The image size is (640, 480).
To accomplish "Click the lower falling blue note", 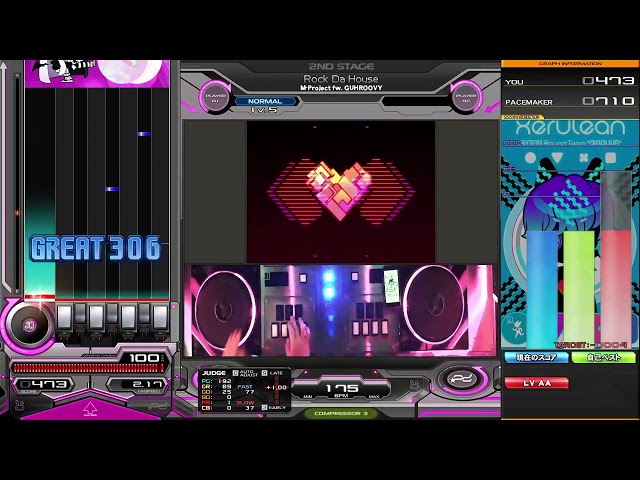I will (112, 189).
